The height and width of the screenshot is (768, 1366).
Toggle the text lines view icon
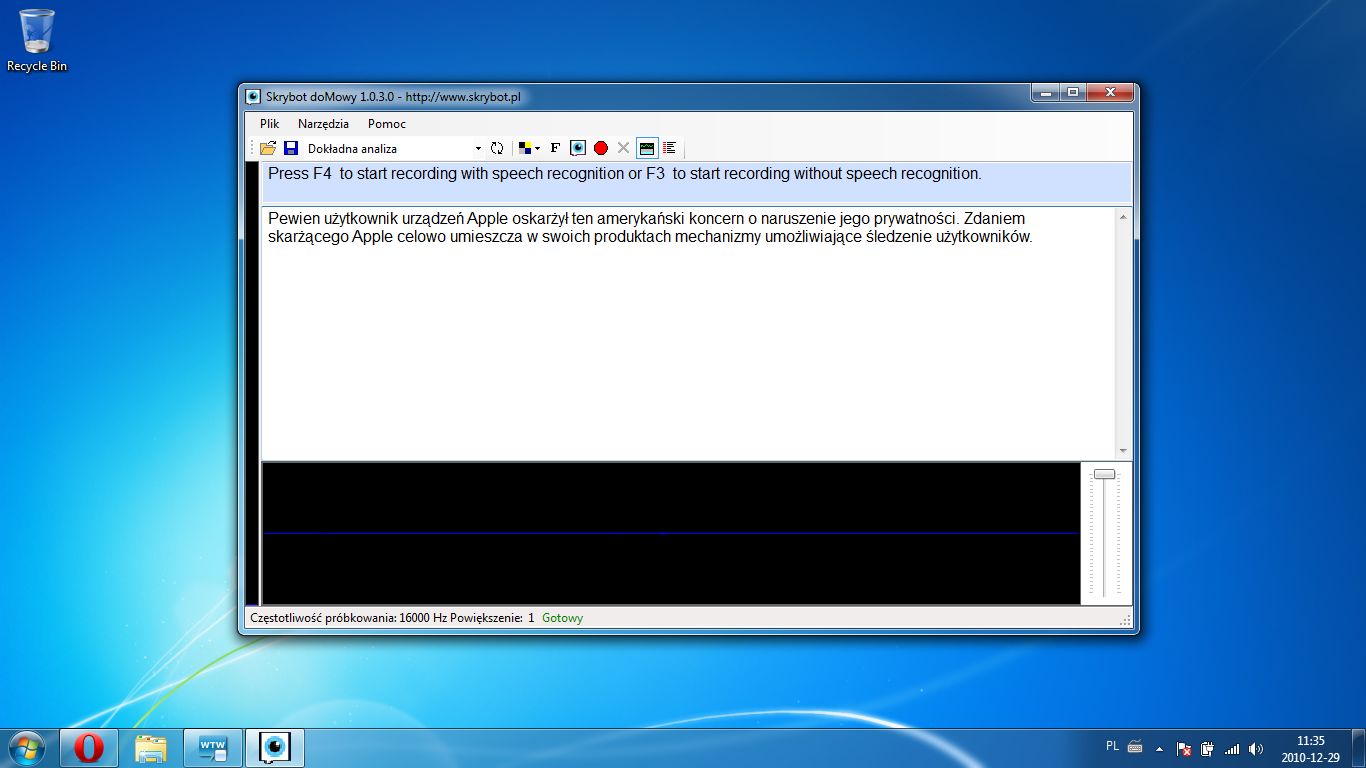tap(670, 148)
